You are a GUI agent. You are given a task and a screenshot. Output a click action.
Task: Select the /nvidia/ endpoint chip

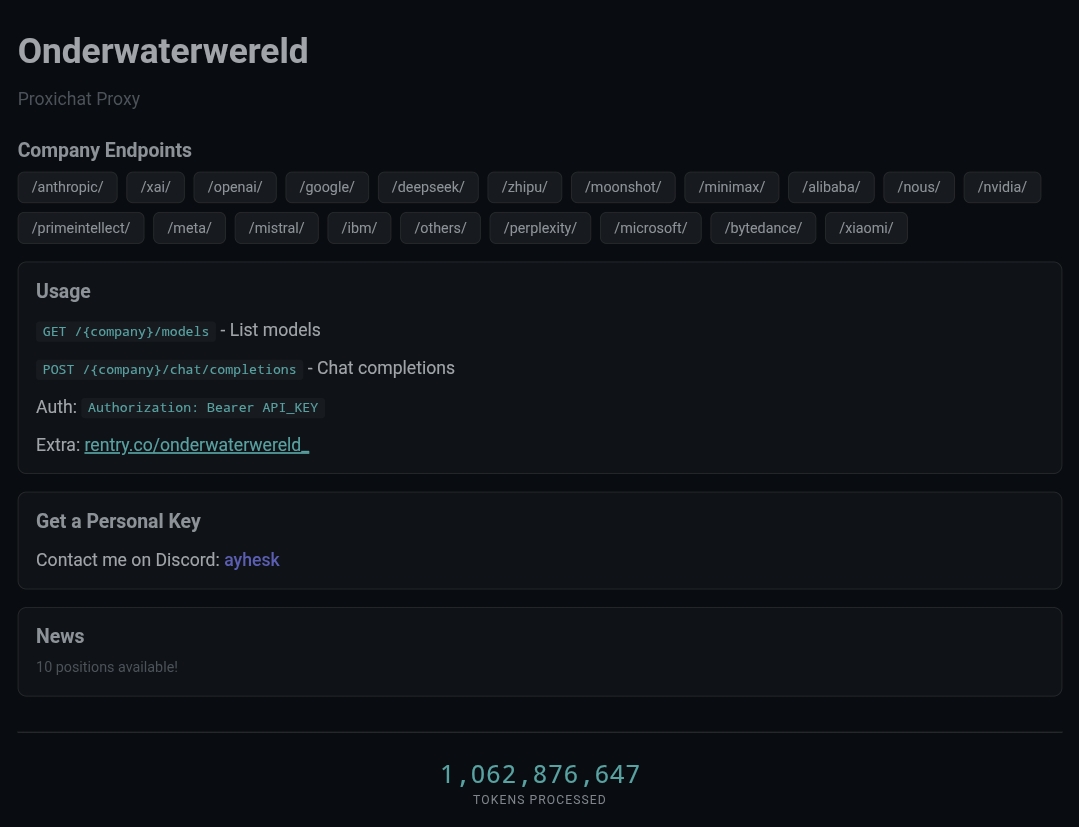1002,187
